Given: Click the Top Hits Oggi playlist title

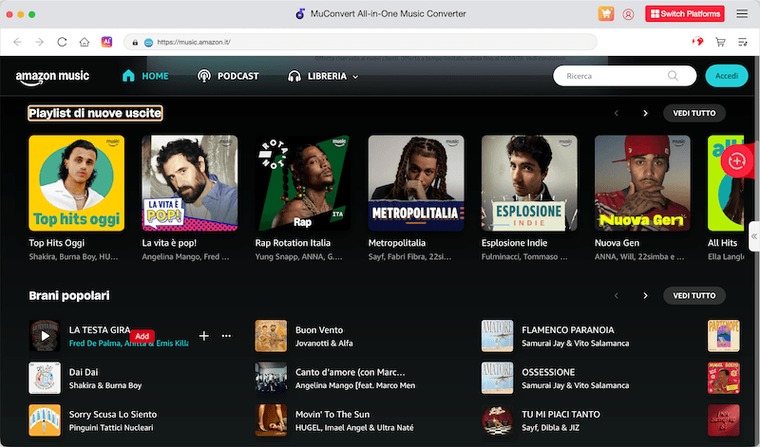Looking at the screenshot, I should (56, 243).
